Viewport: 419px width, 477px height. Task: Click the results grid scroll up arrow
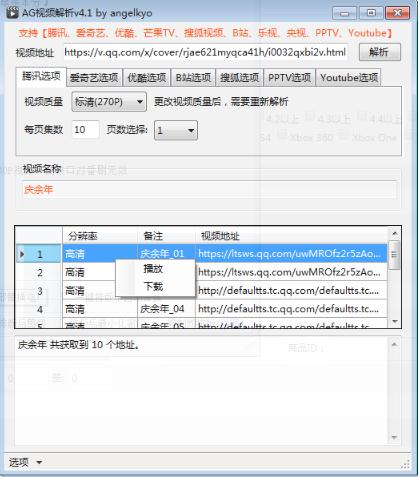[395, 234]
